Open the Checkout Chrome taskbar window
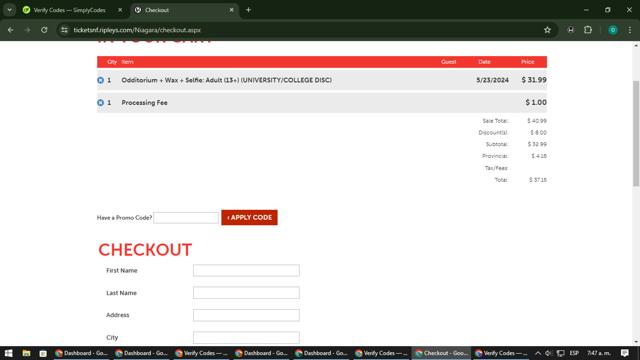The image size is (640, 360). tap(442, 353)
